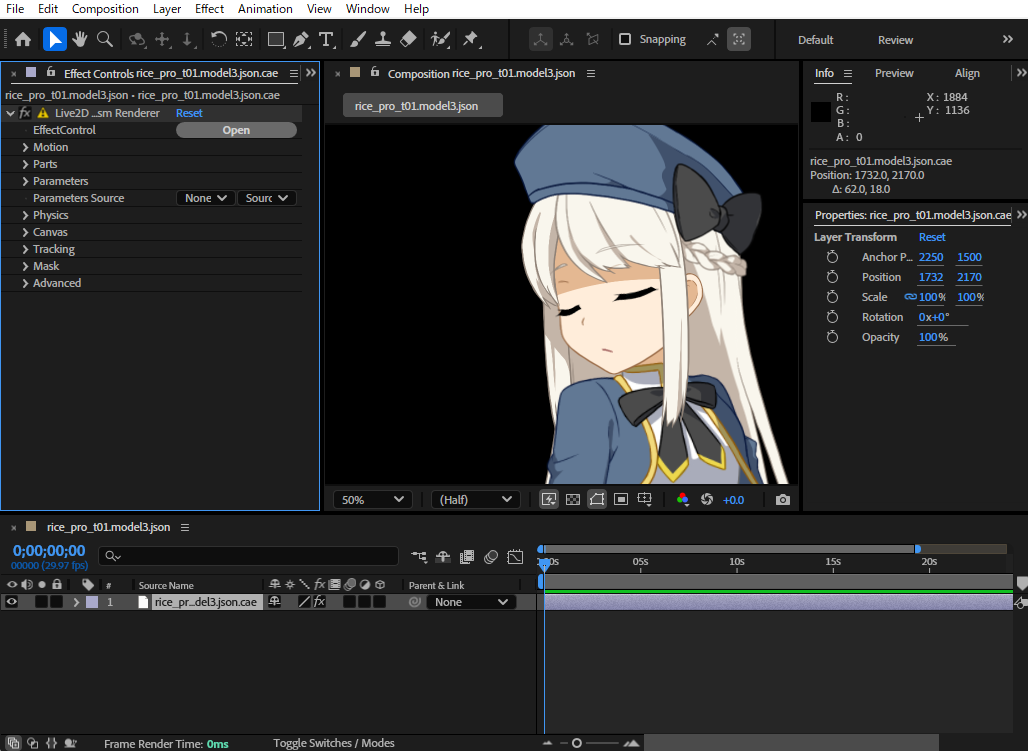Open the Graph Editor in timeline
The height and width of the screenshot is (751, 1028).
515,557
